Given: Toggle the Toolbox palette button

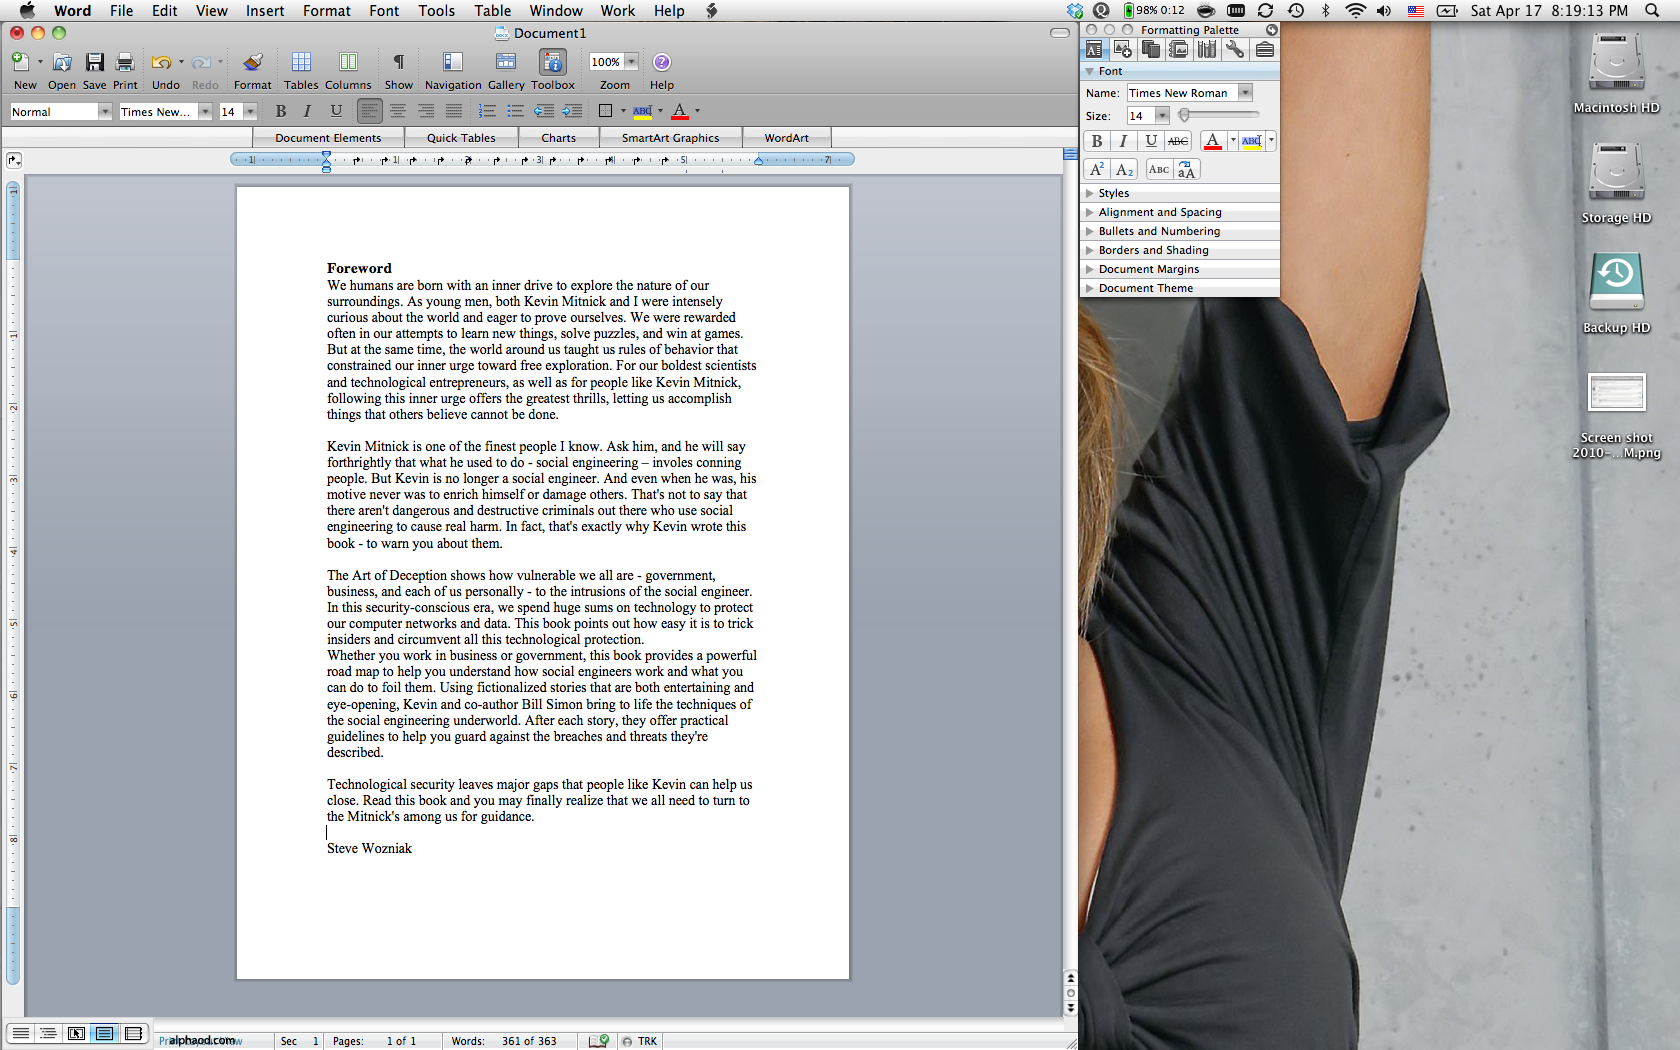Looking at the screenshot, I should point(553,62).
